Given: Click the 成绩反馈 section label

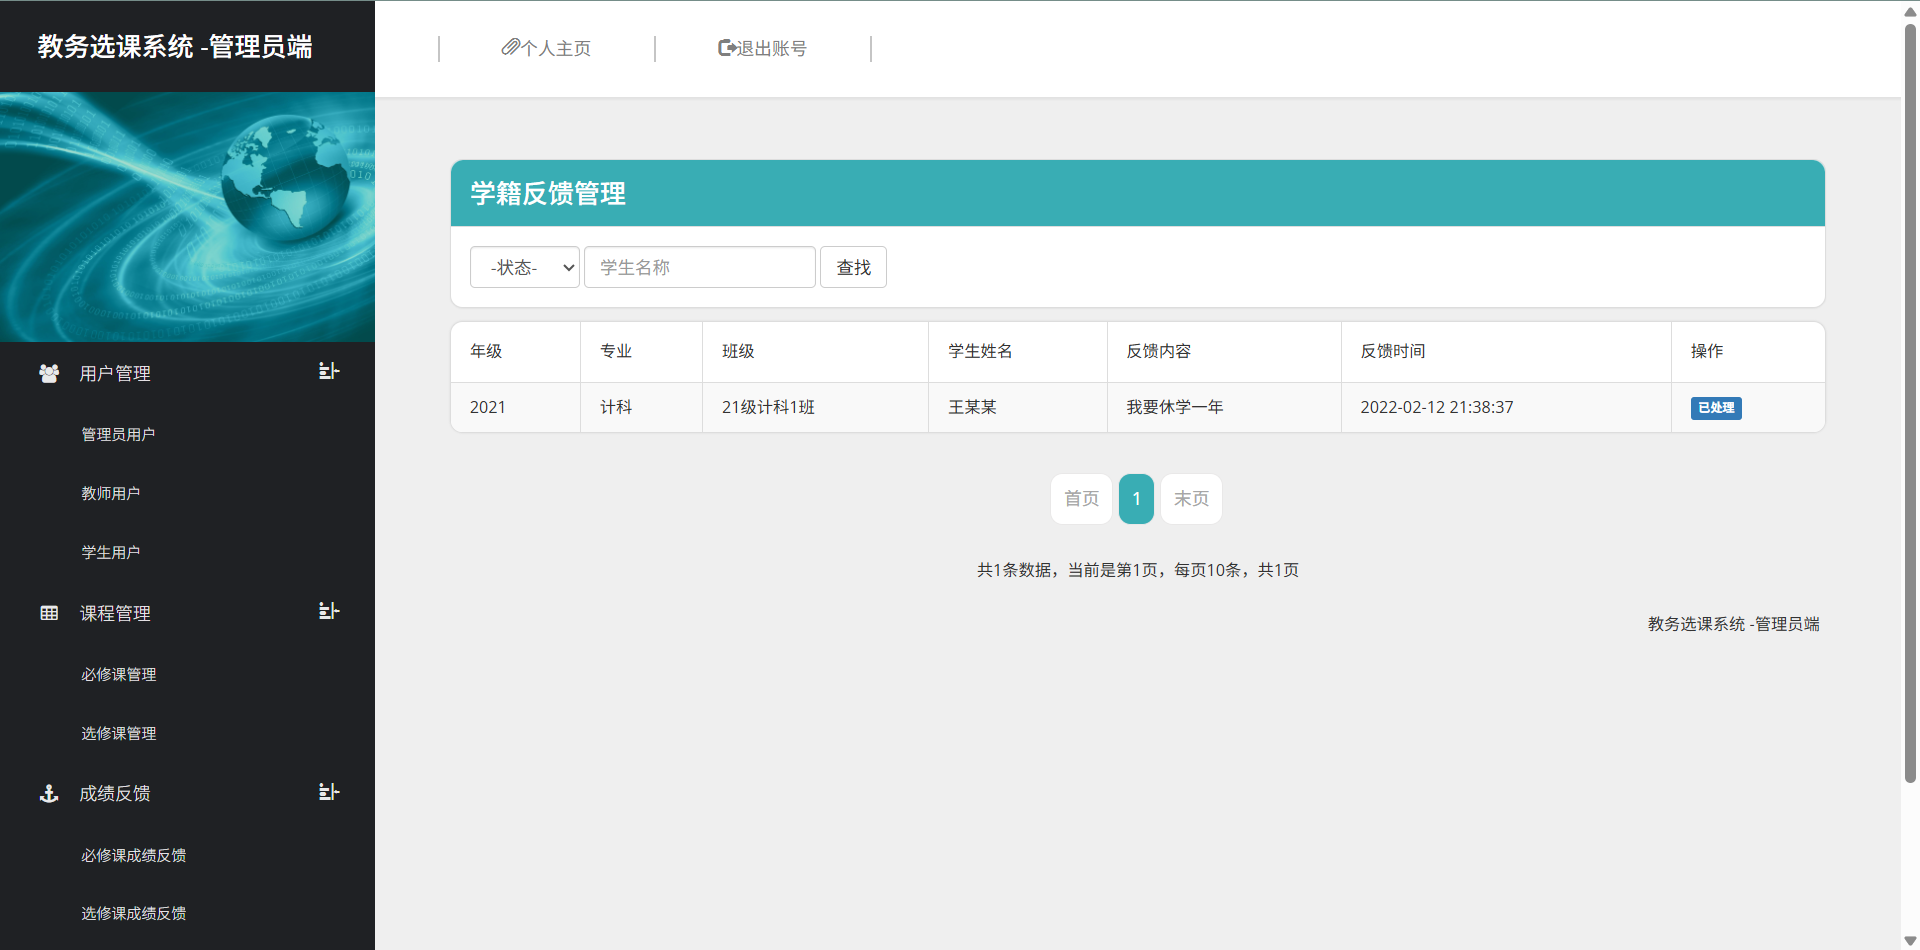Looking at the screenshot, I should [115, 793].
